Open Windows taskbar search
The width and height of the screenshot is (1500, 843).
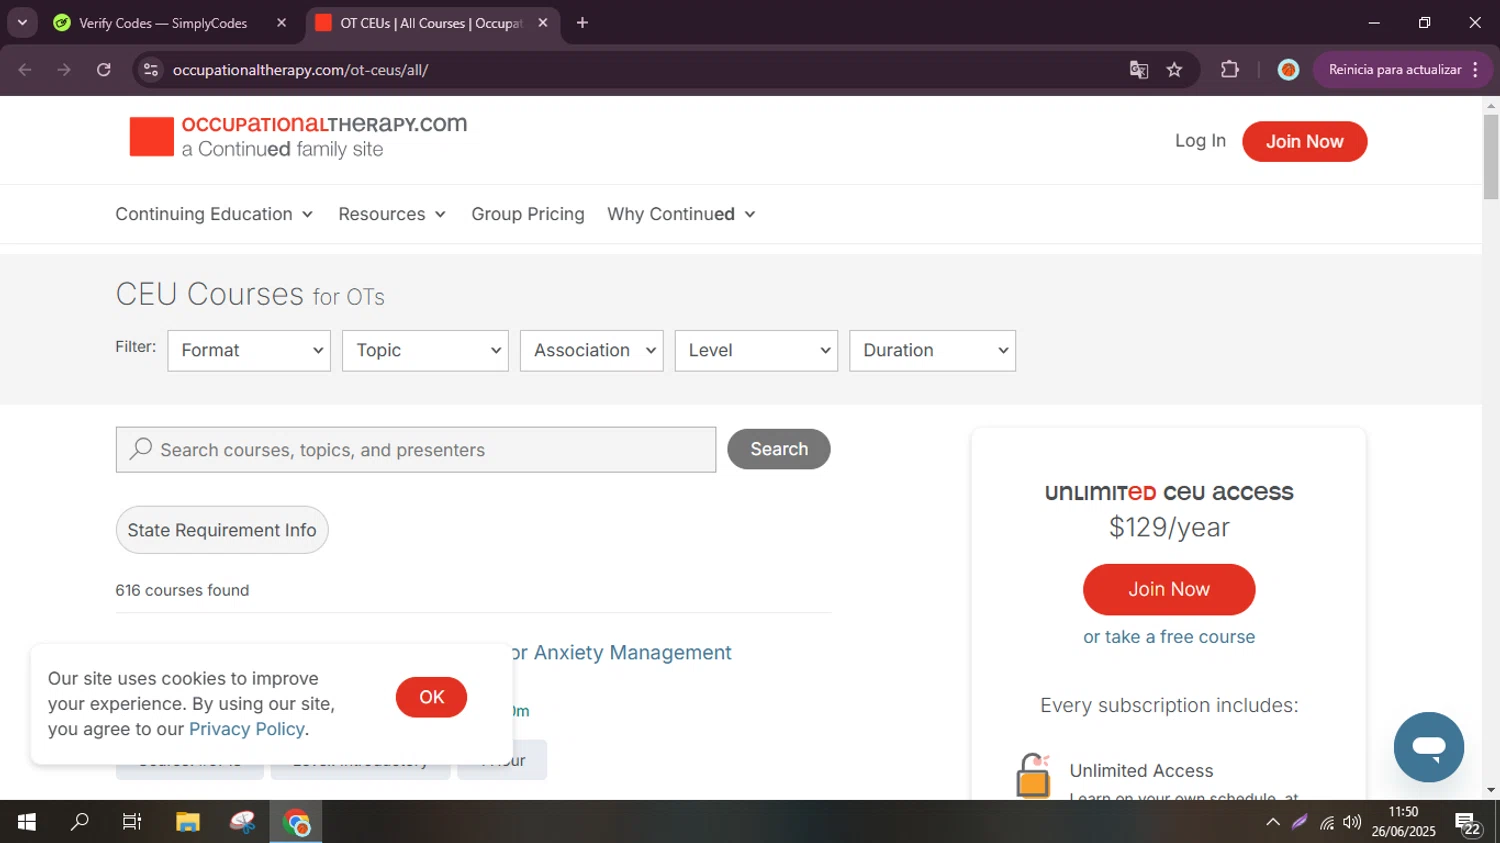tap(79, 822)
